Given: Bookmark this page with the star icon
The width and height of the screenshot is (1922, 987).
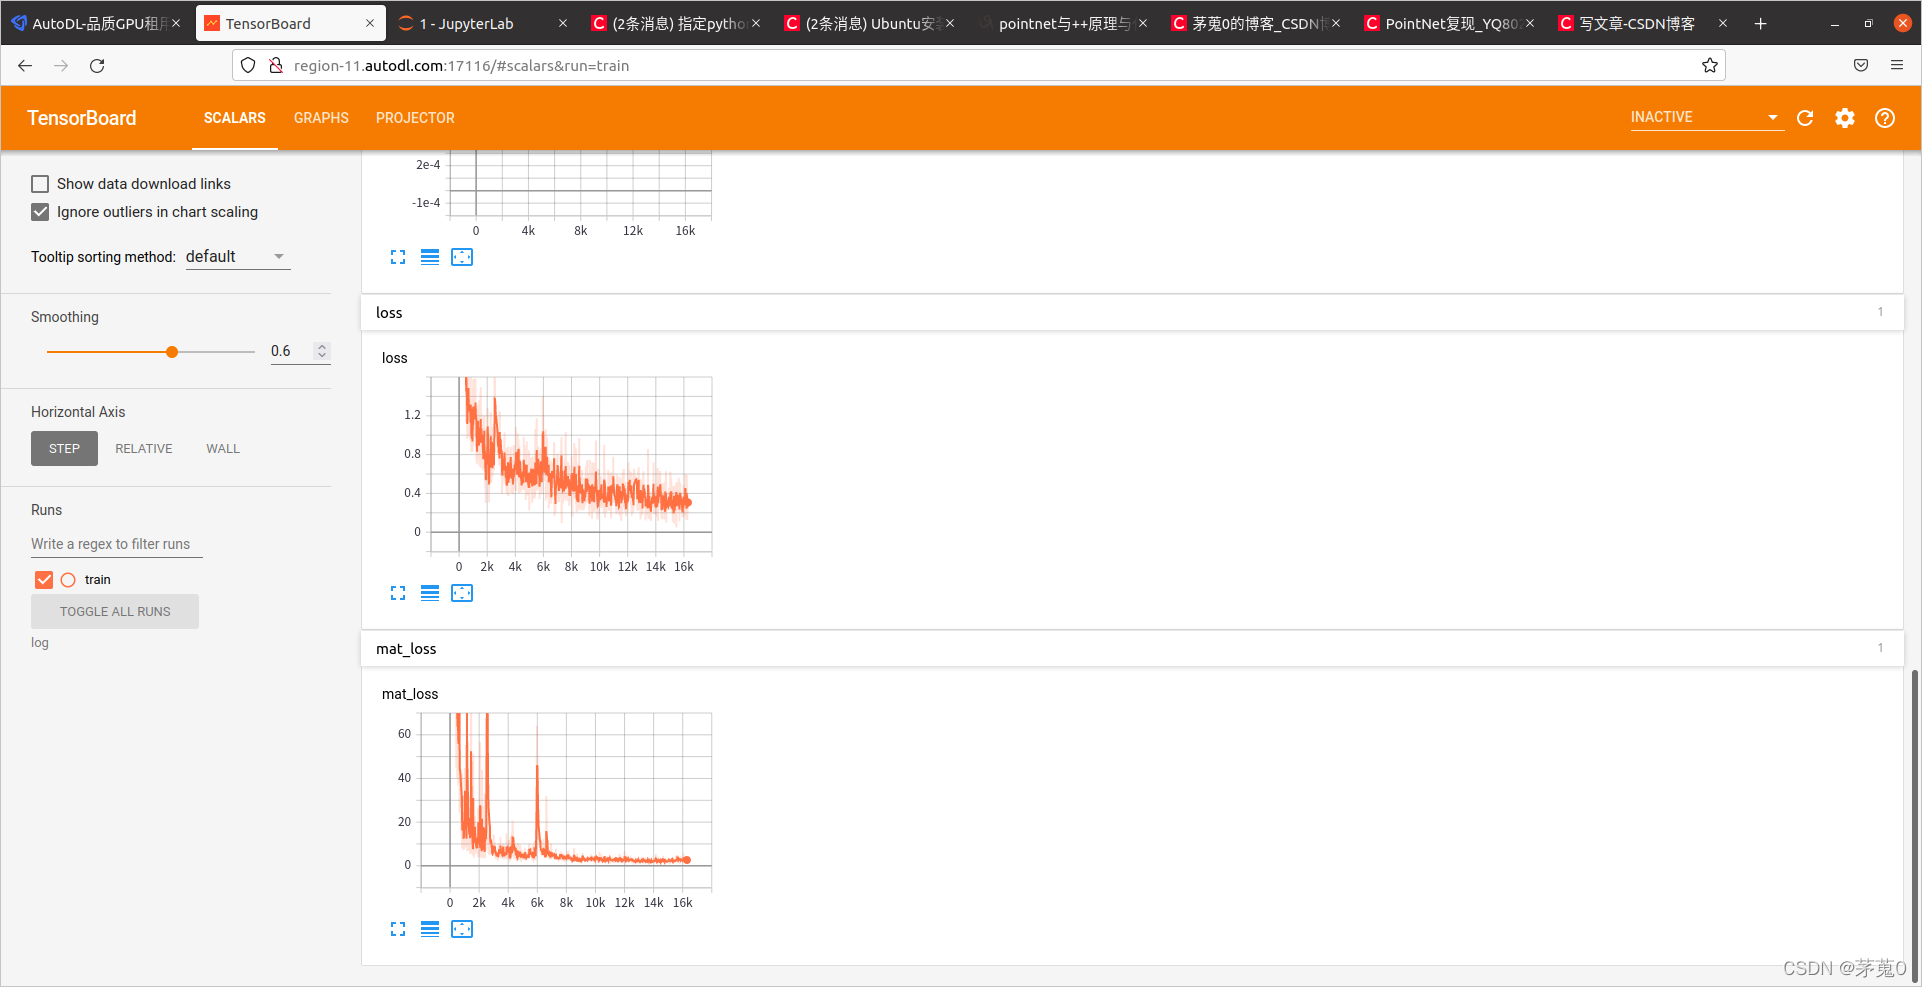Looking at the screenshot, I should (x=1710, y=65).
